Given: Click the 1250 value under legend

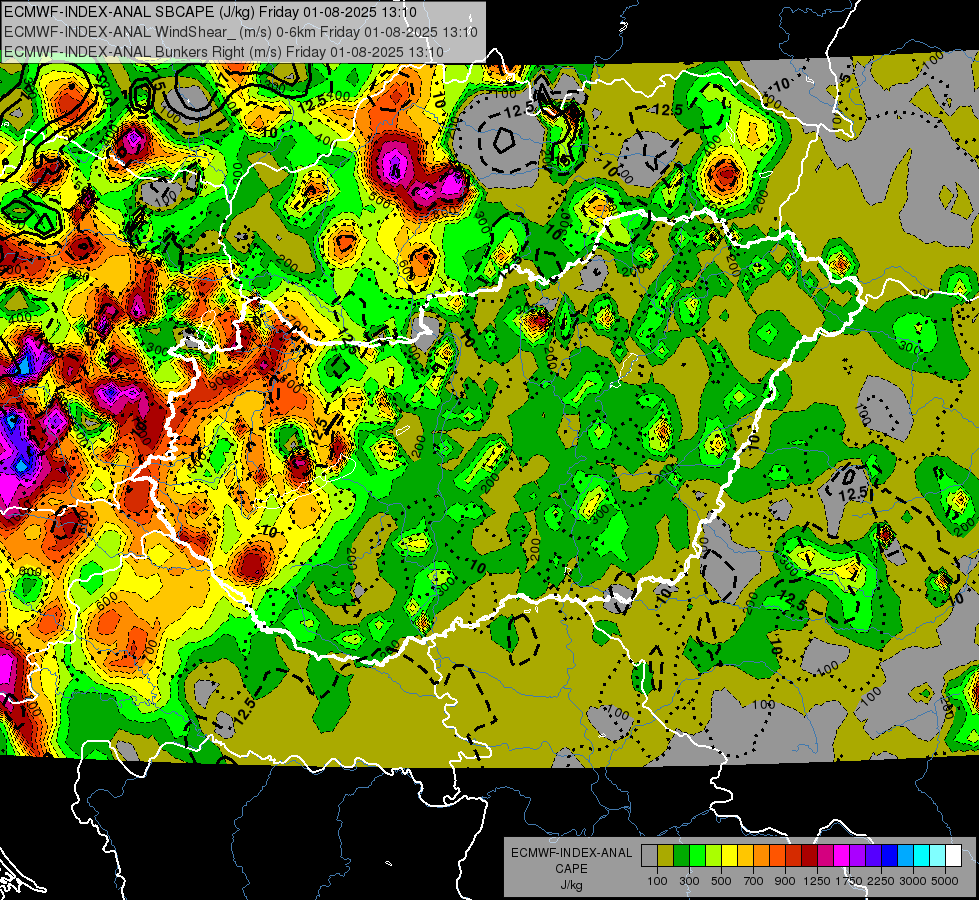Looking at the screenshot, I should pyautogui.click(x=817, y=881).
